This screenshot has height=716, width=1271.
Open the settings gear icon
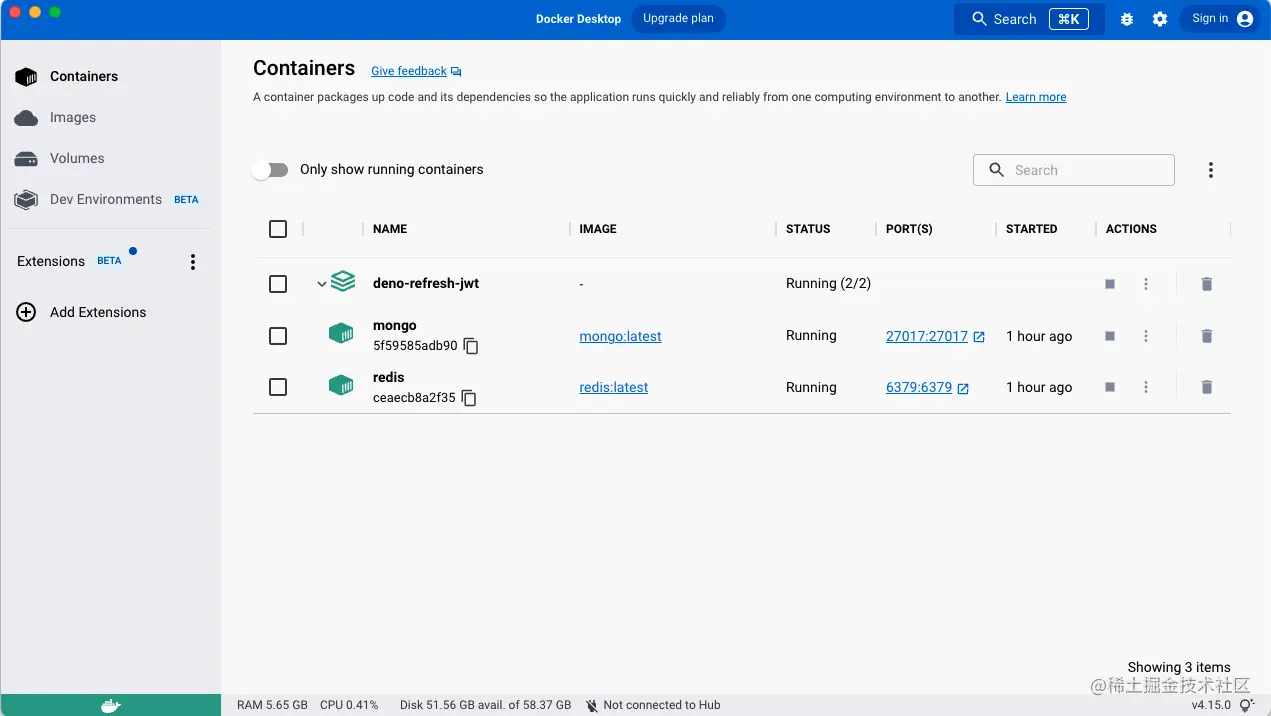[1160, 19]
